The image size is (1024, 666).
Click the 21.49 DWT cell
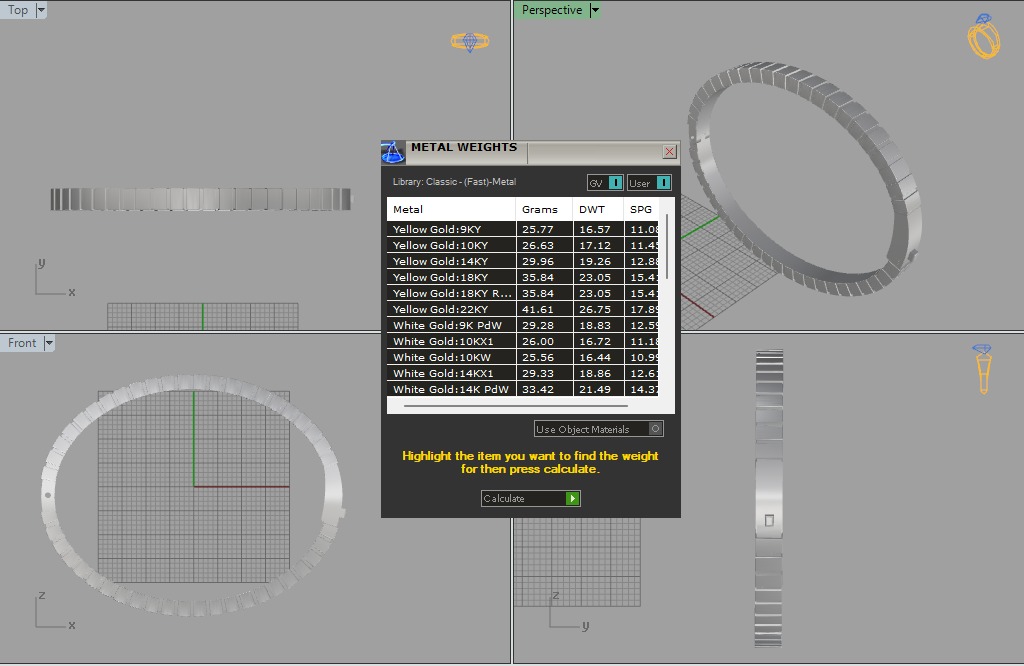coord(599,389)
